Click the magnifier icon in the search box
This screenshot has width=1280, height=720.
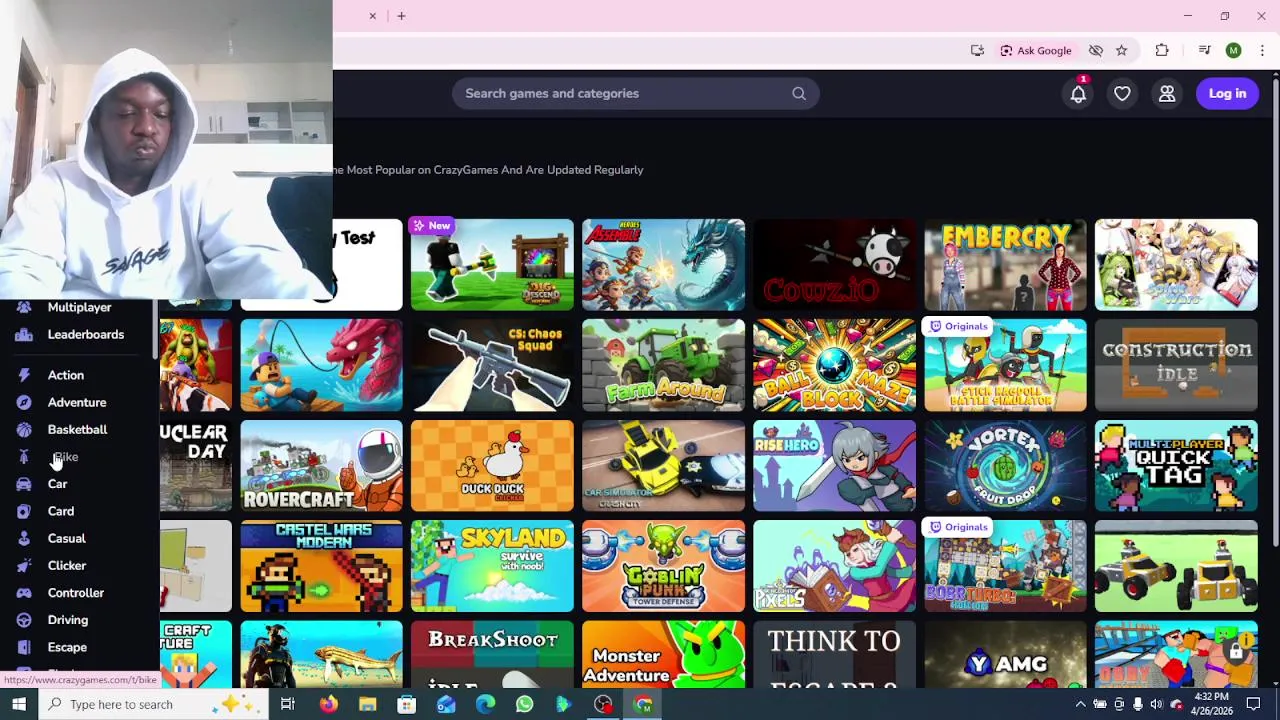pyautogui.click(x=799, y=93)
